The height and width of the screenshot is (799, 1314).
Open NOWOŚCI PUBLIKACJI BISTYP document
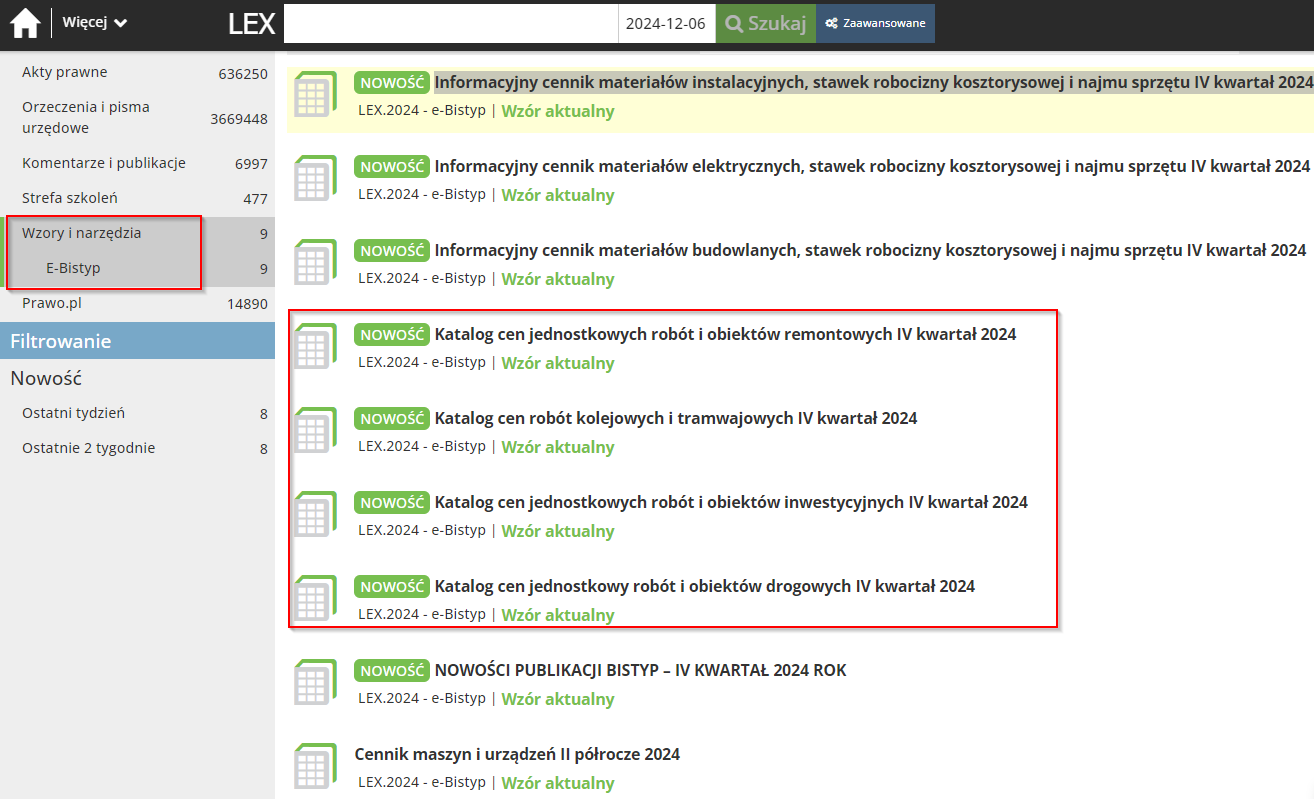click(640, 670)
